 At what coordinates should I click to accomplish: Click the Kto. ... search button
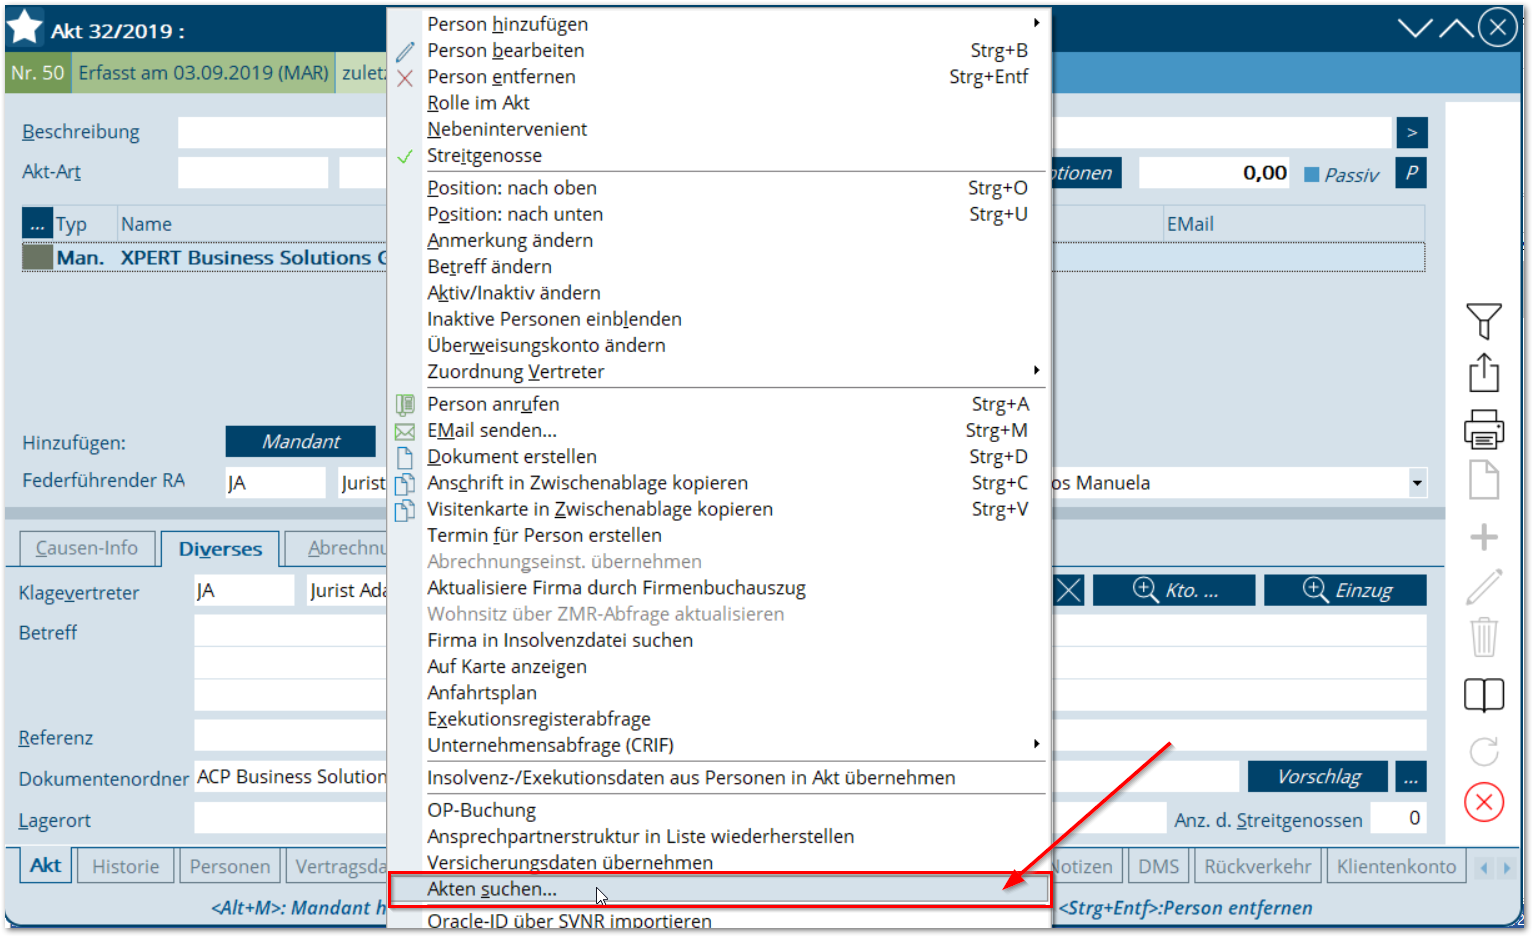point(1174,591)
